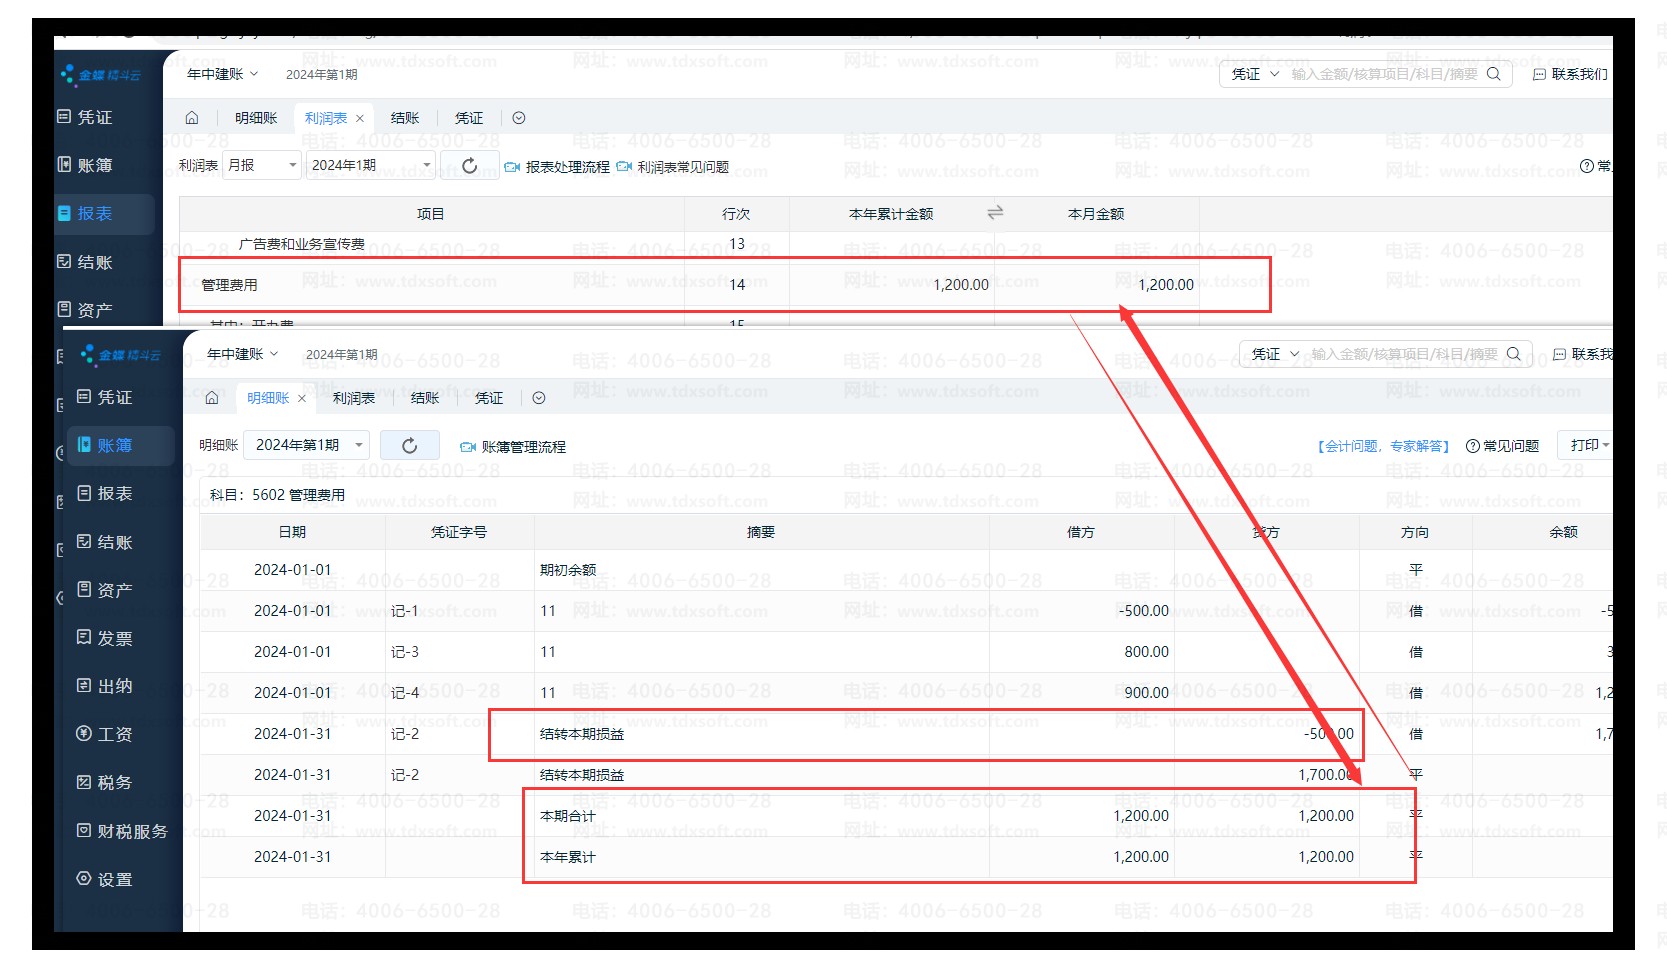Screen dimensions: 1667x968
Task: Open 设置 settings in the sidebar
Action: [114, 880]
